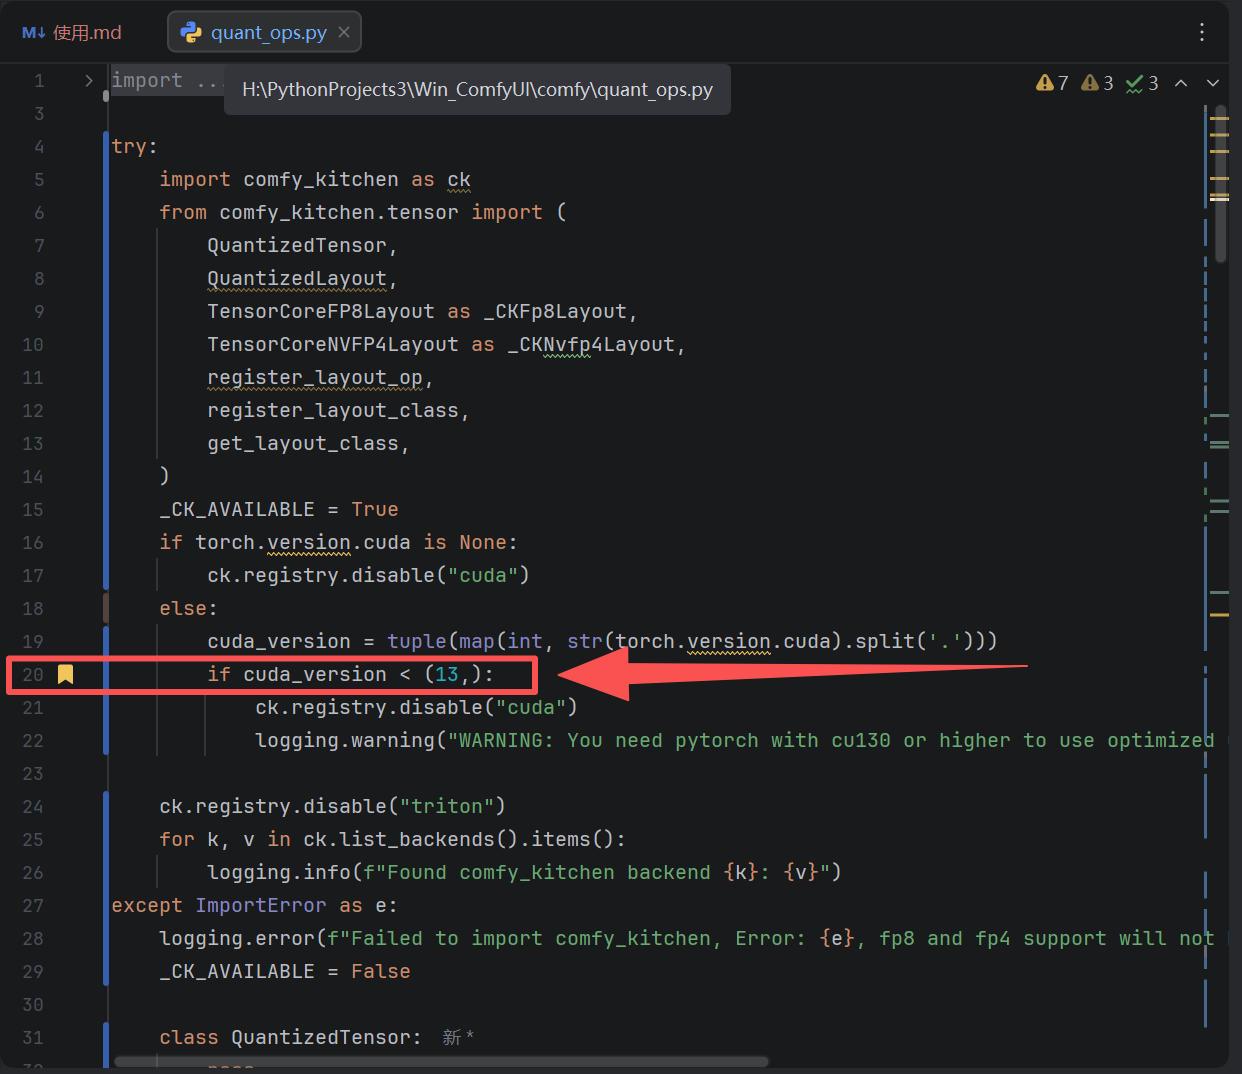
Task: Click 'logging.warning' on line 22
Action: 345,740
